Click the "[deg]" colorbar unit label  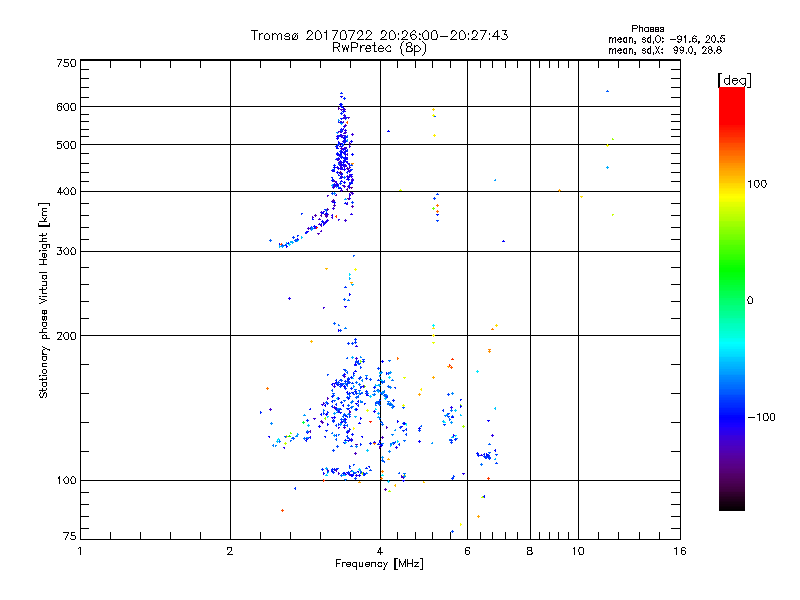[734, 80]
